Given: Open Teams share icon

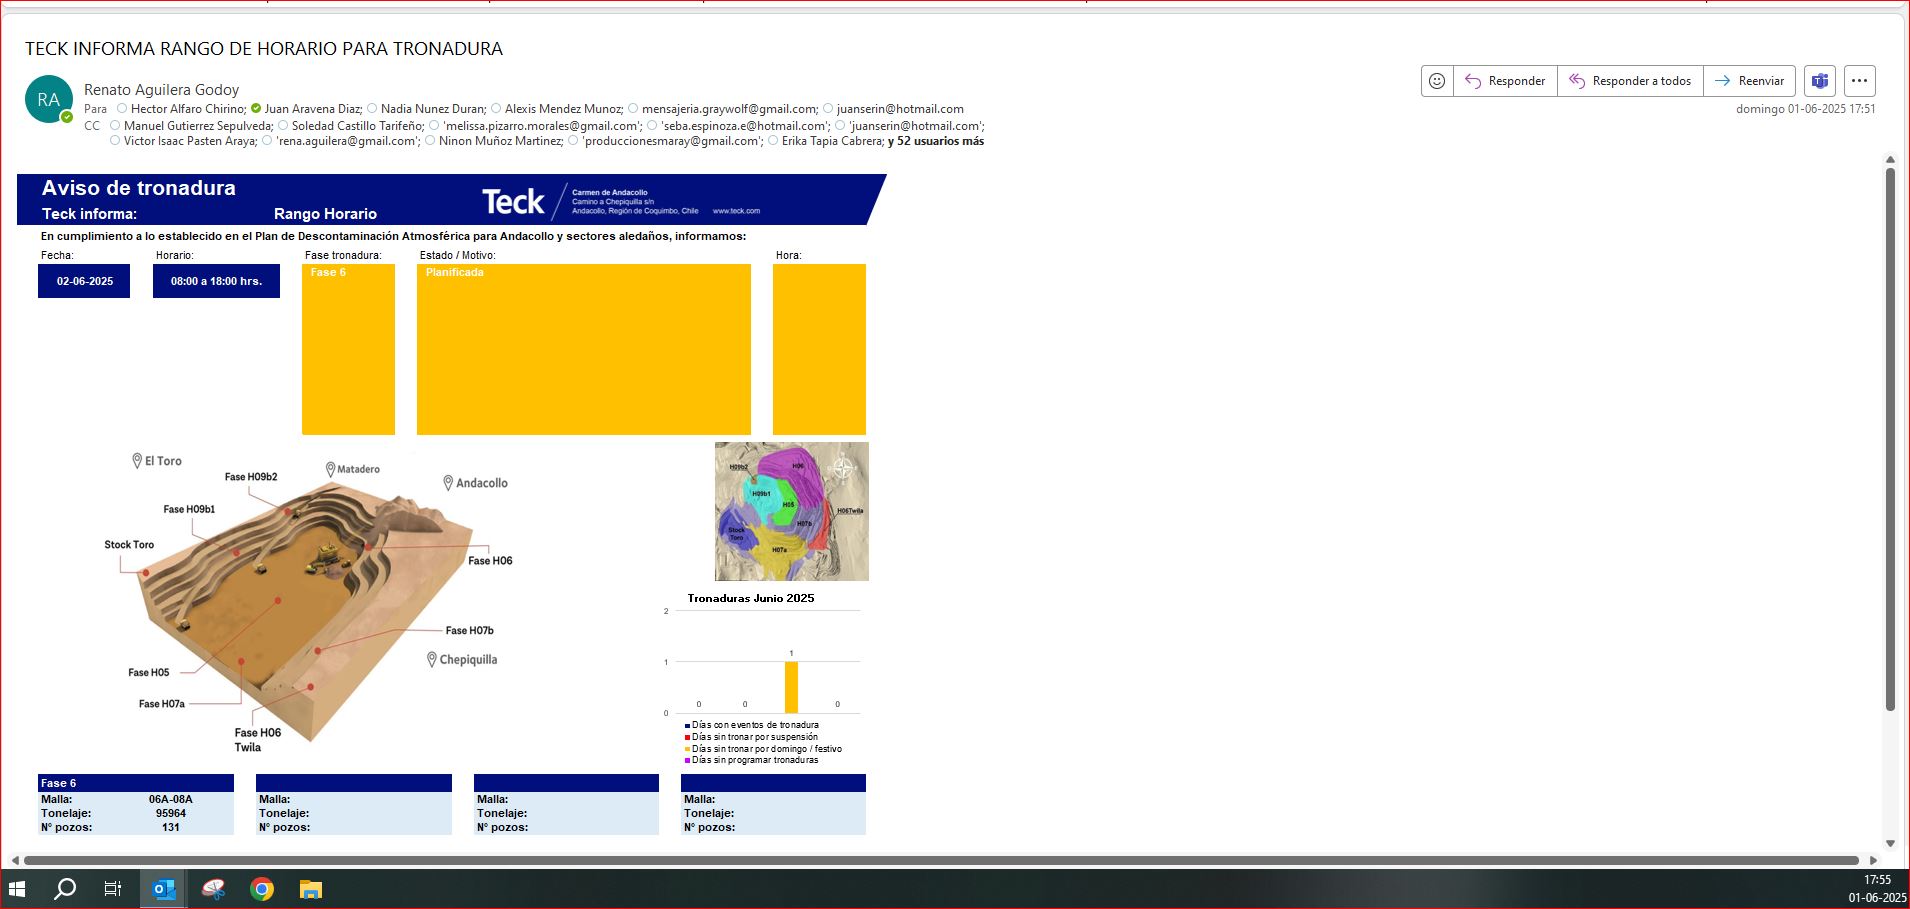Looking at the screenshot, I should 1820,81.
